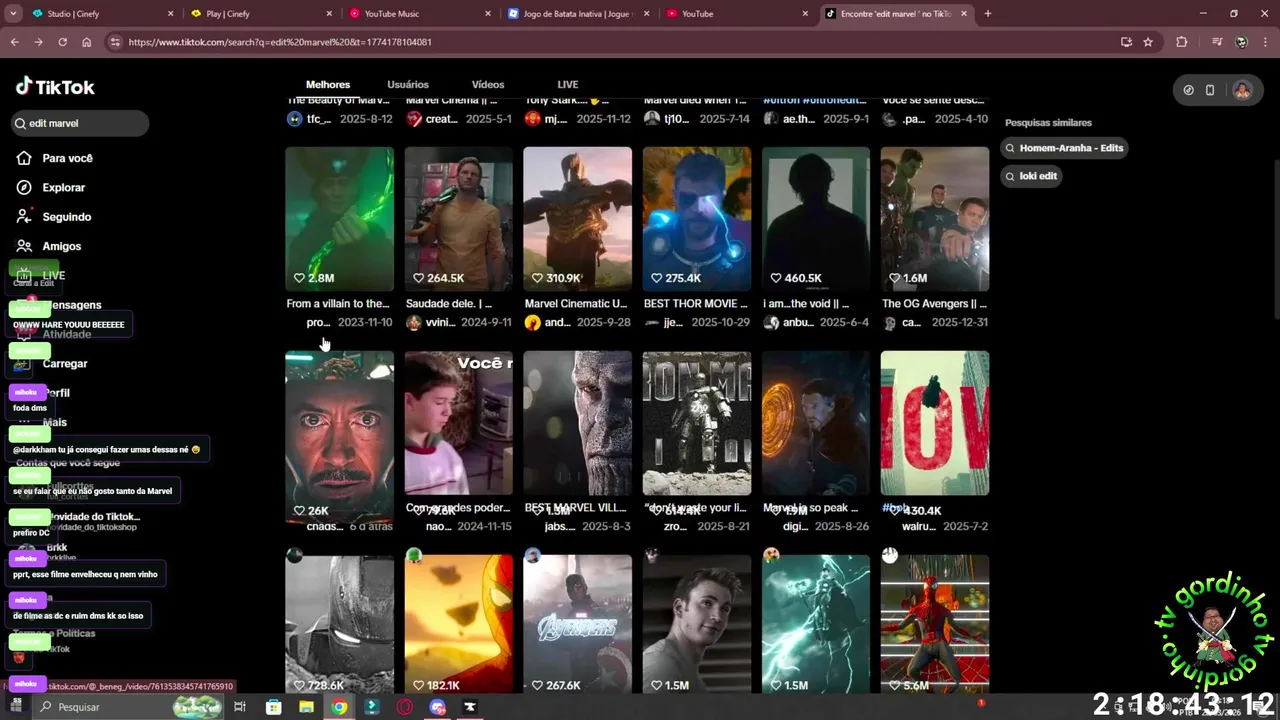Open Windows Start menu
Image resolution: width=1280 pixels, height=720 pixels.
[16, 706]
